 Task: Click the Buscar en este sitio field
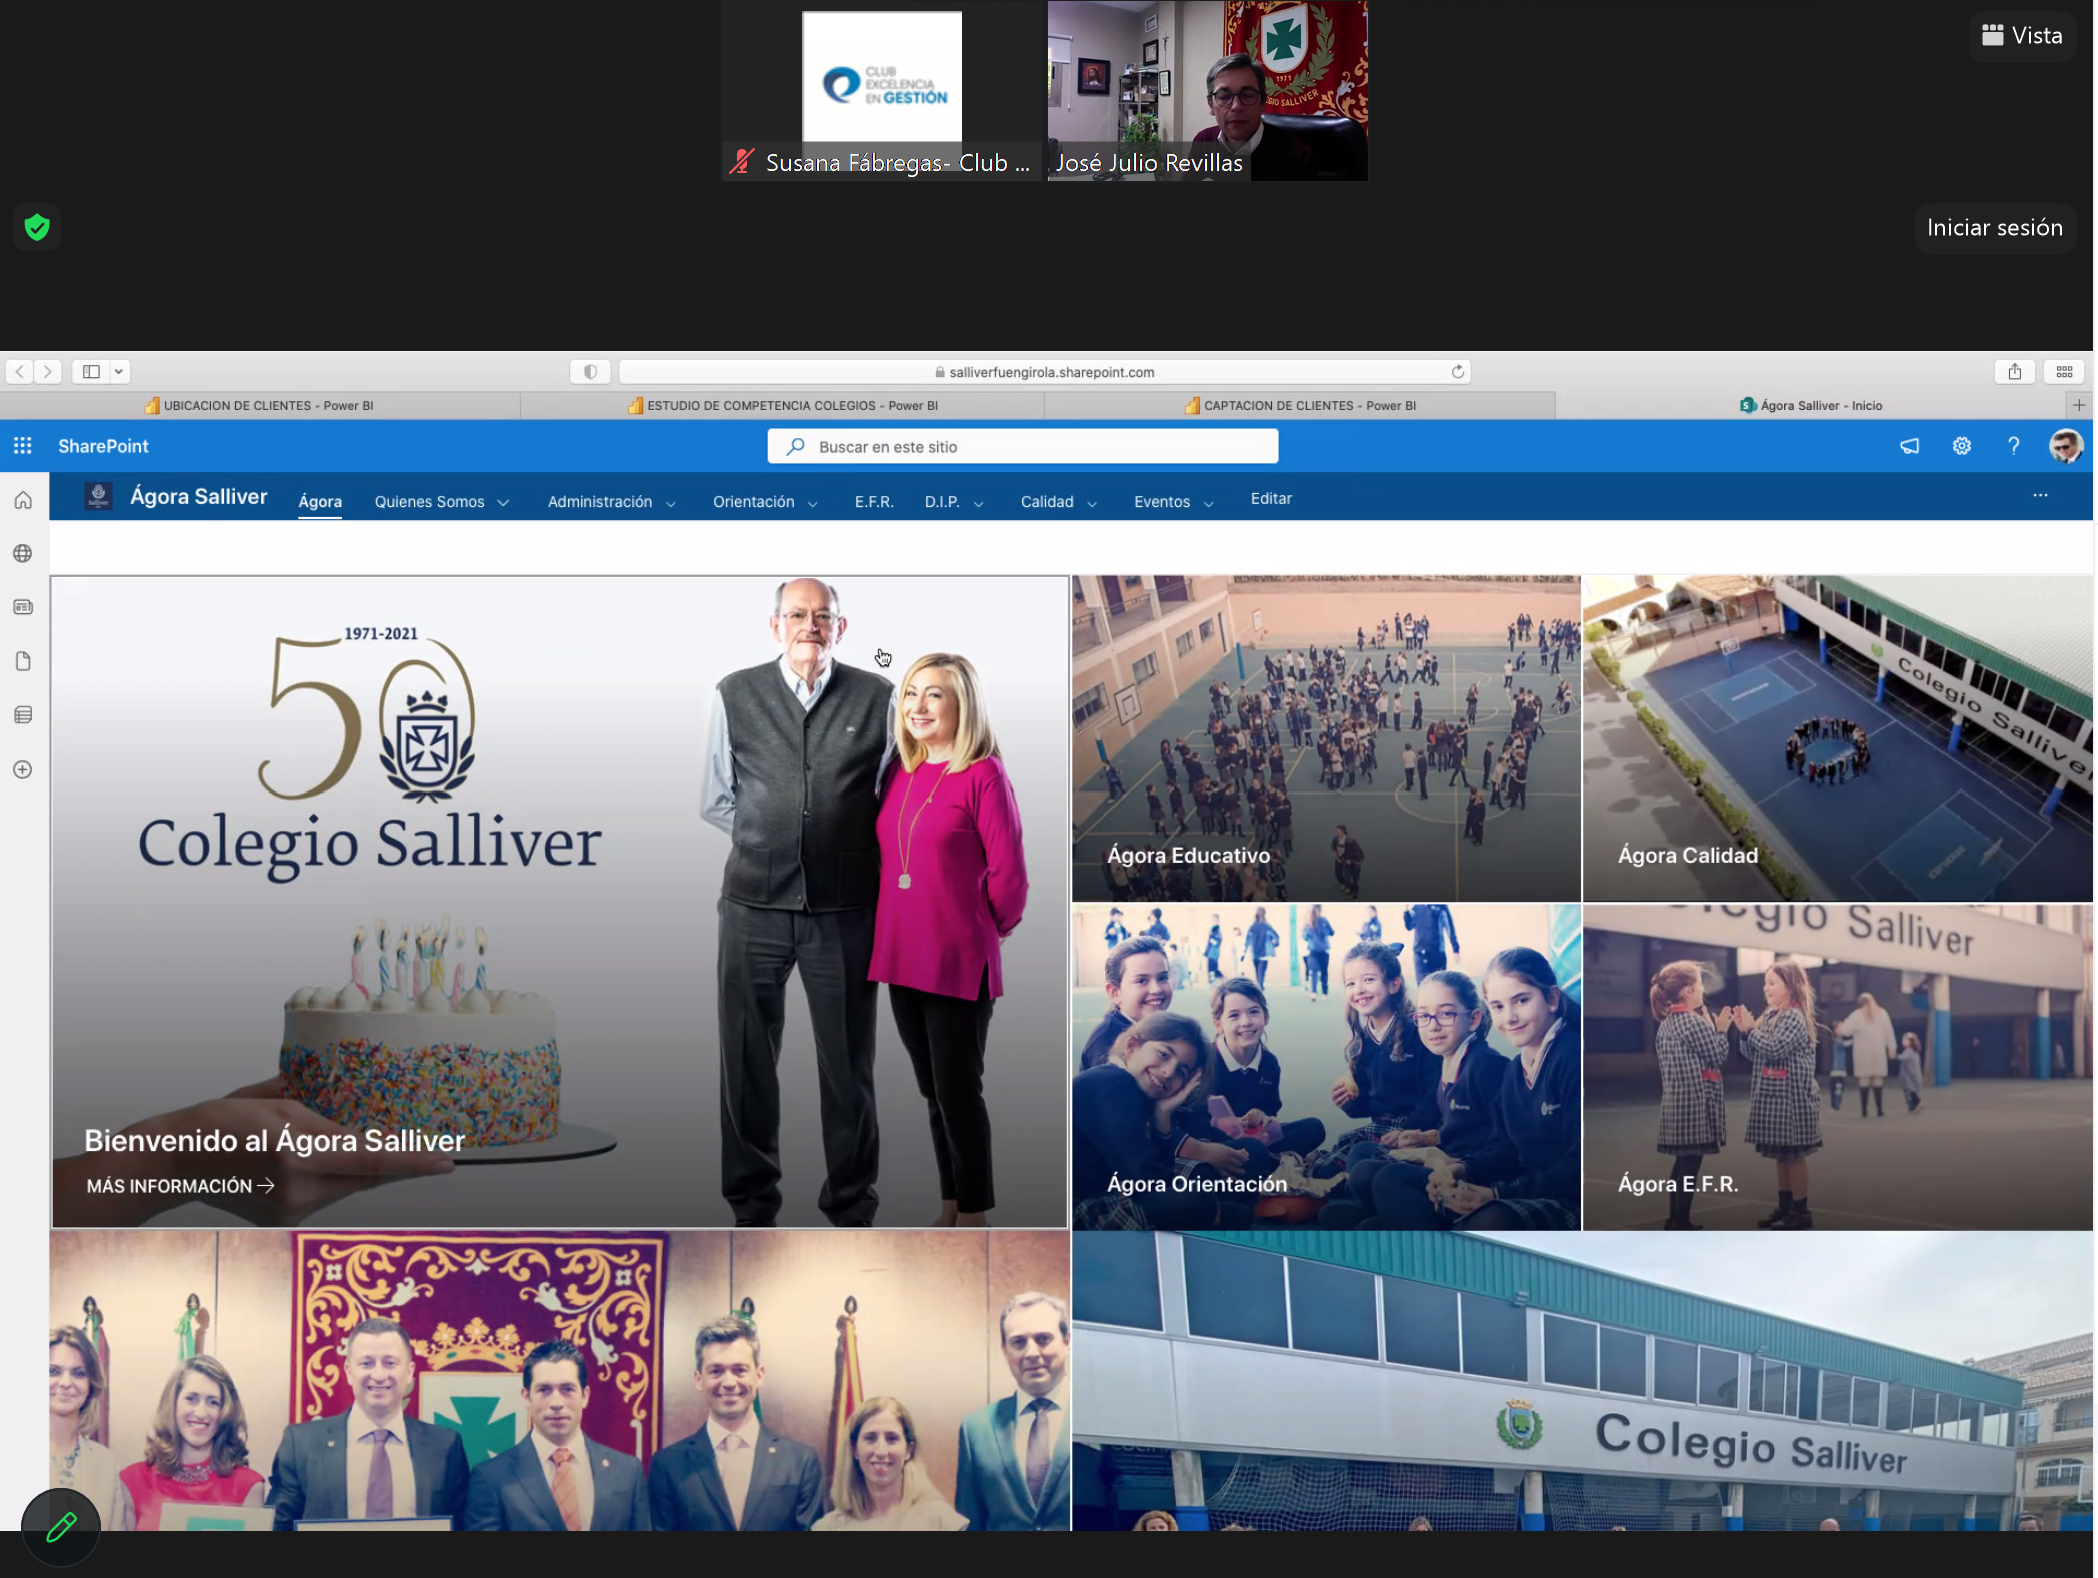[1023, 447]
